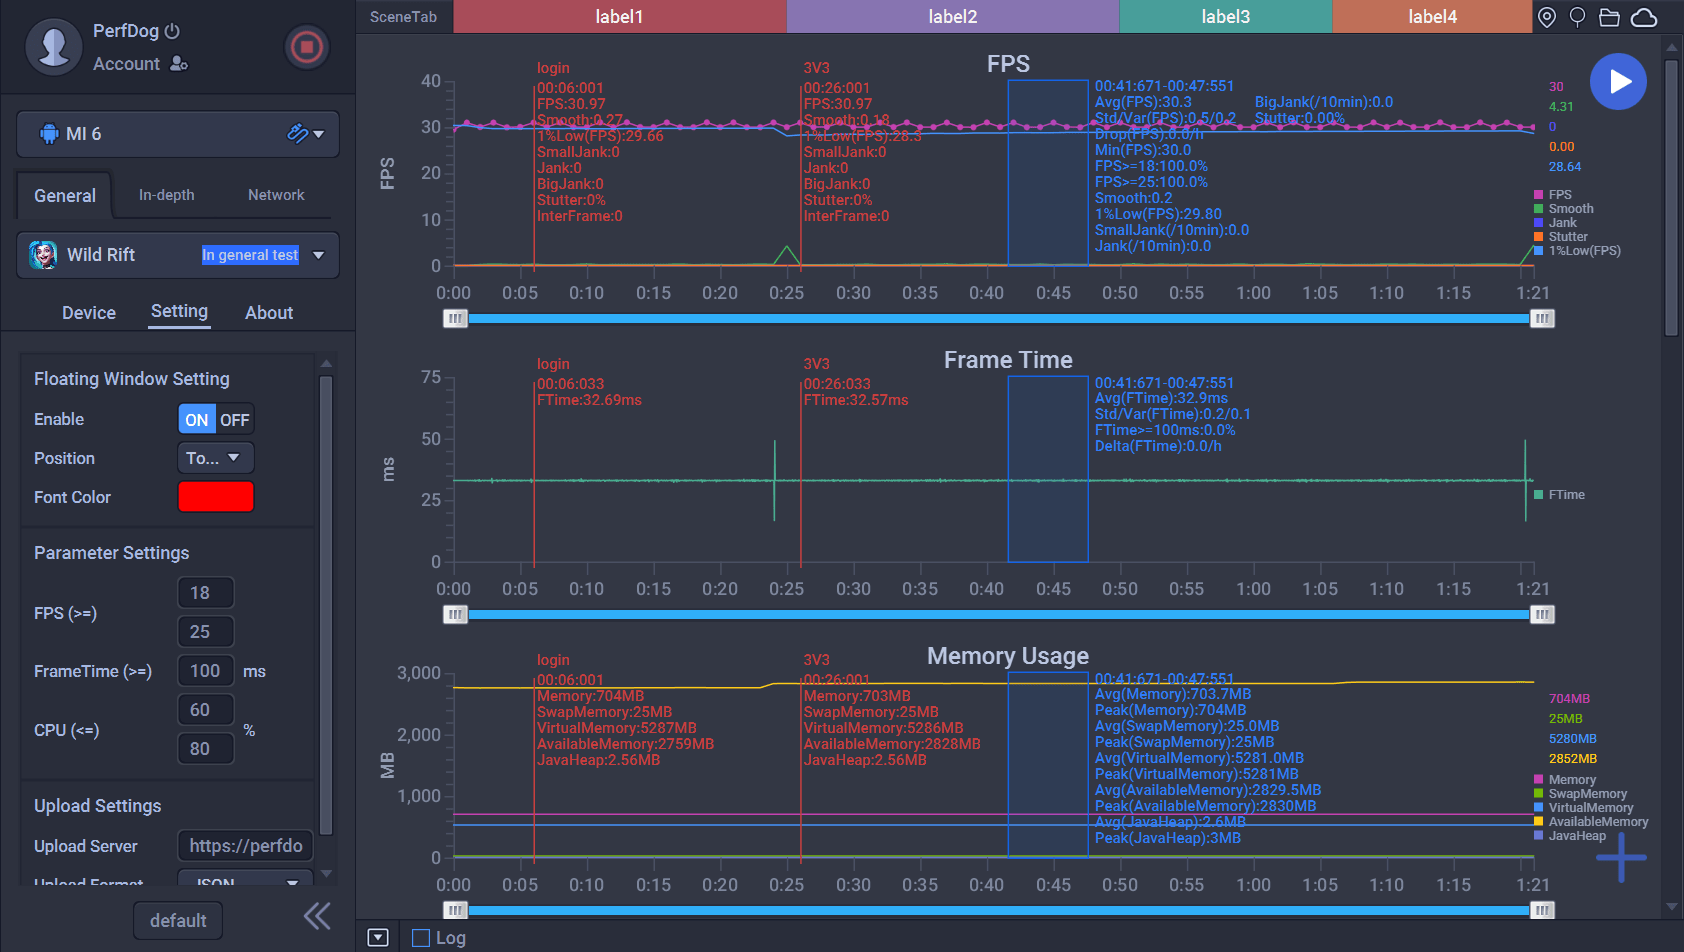
Task: Turn floating window Enable to OFF
Action: coord(235,420)
